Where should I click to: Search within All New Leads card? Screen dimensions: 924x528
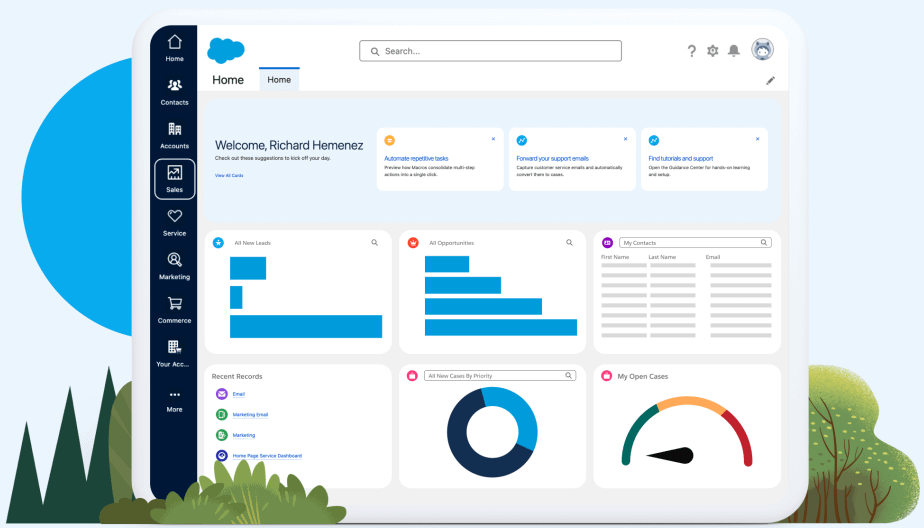(x=374, y=242)
